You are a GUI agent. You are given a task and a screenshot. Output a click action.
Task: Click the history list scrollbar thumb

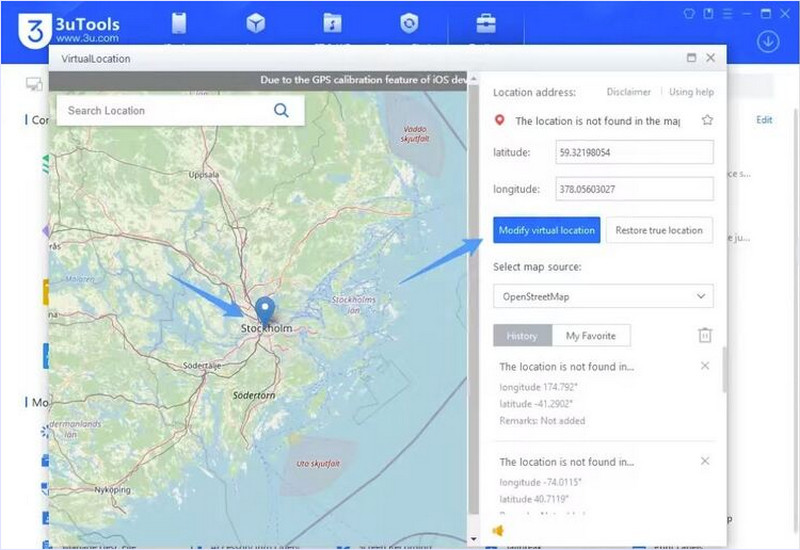coord(724,370)
